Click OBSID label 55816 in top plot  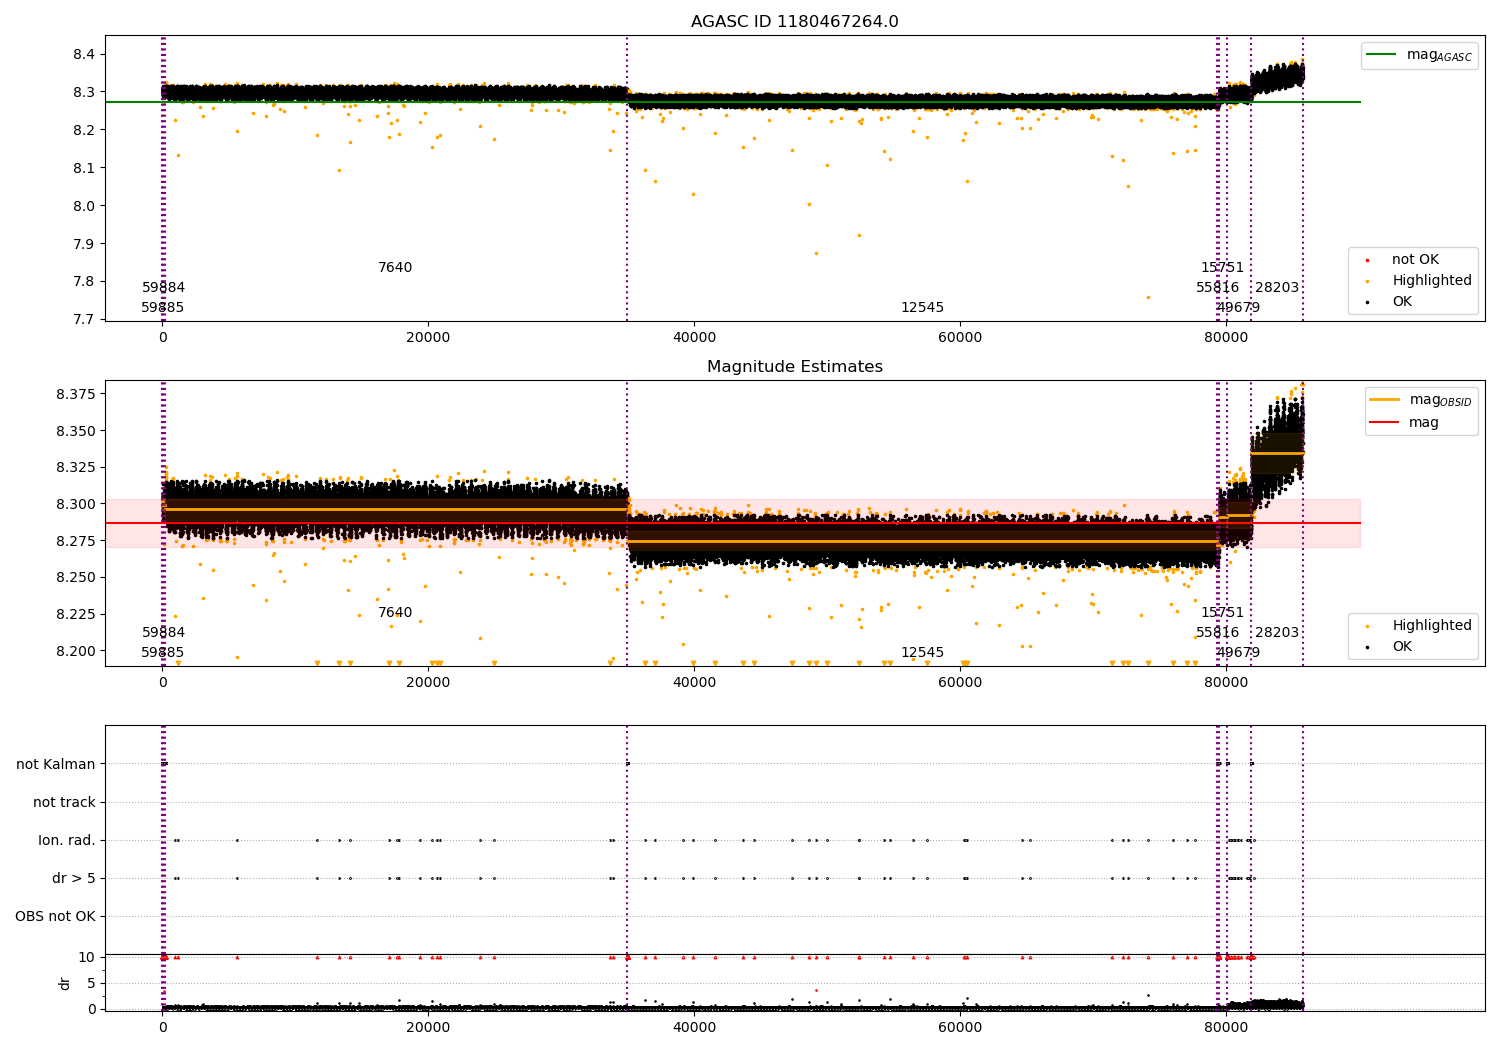1217,288
